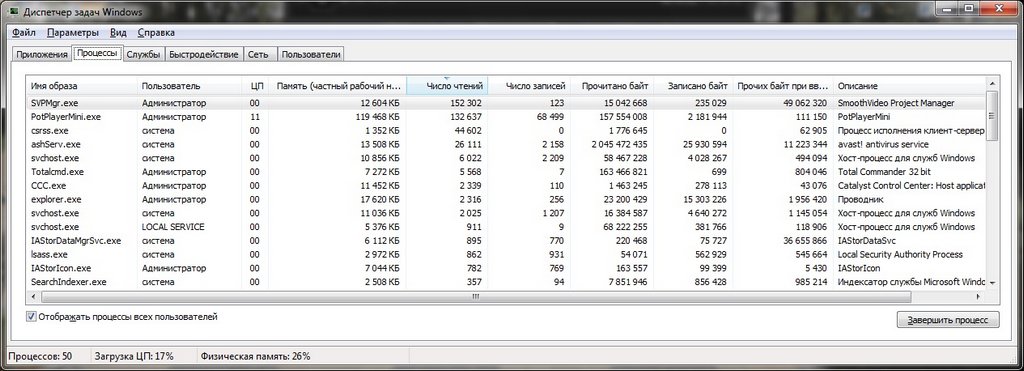Viewport: 1024px width, 371px height.
Task: Sort by the ЦП column header
Action: pyautogui.click(x=255, y=86)
